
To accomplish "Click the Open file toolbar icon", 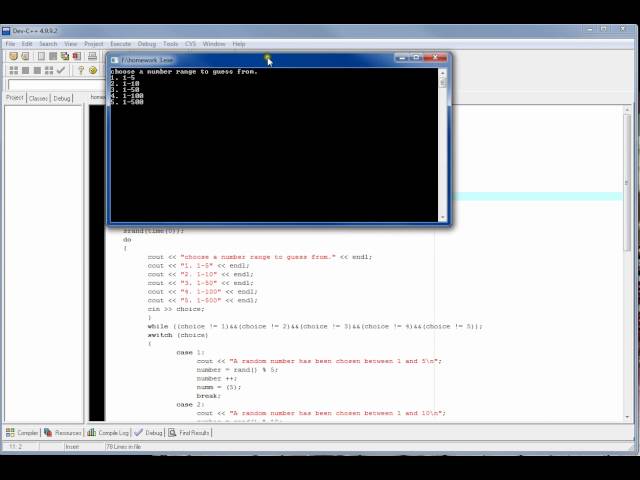I will [x=25, y=56].
